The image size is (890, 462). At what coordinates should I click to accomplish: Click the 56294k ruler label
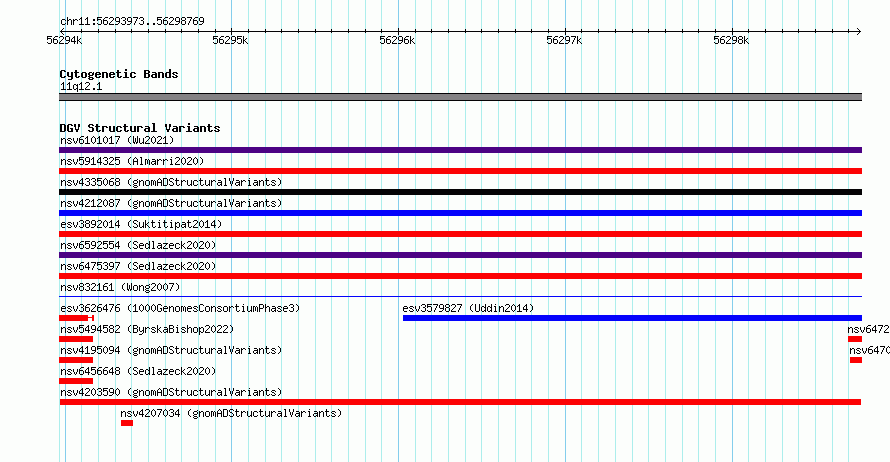(64, 40)
